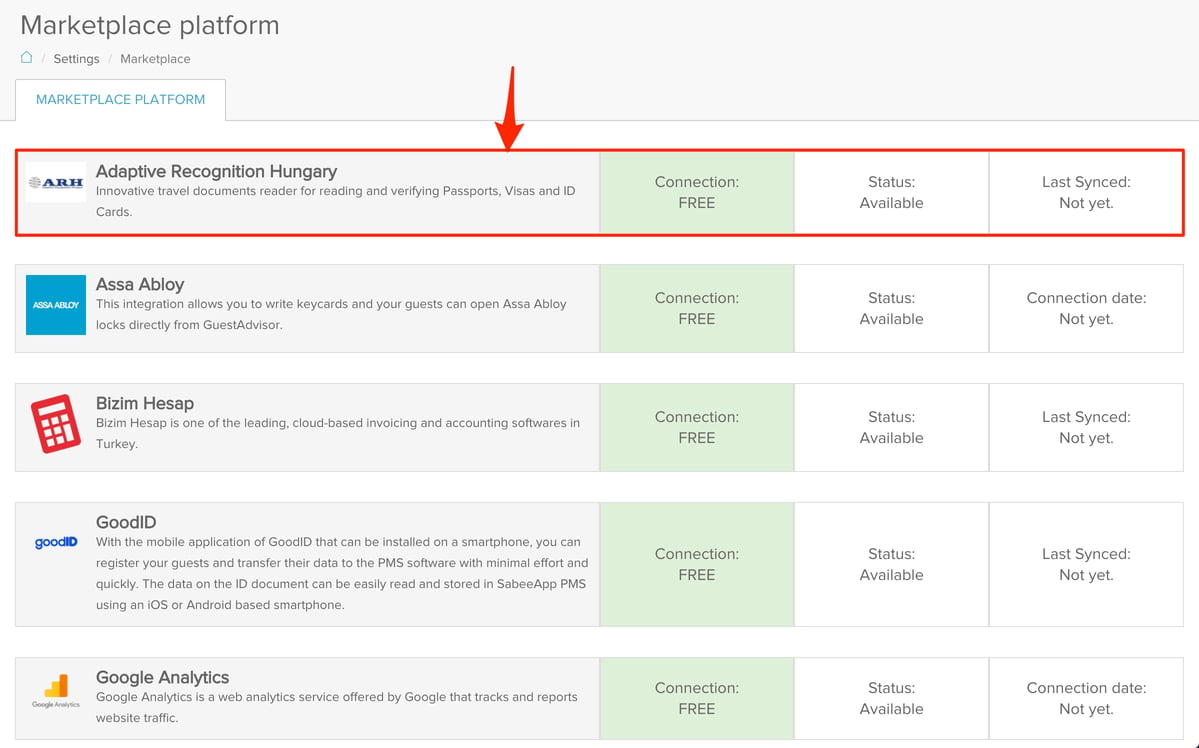
Task: Click the Status Available cell for Bizim Hesap
Action: tap(892, 428)
